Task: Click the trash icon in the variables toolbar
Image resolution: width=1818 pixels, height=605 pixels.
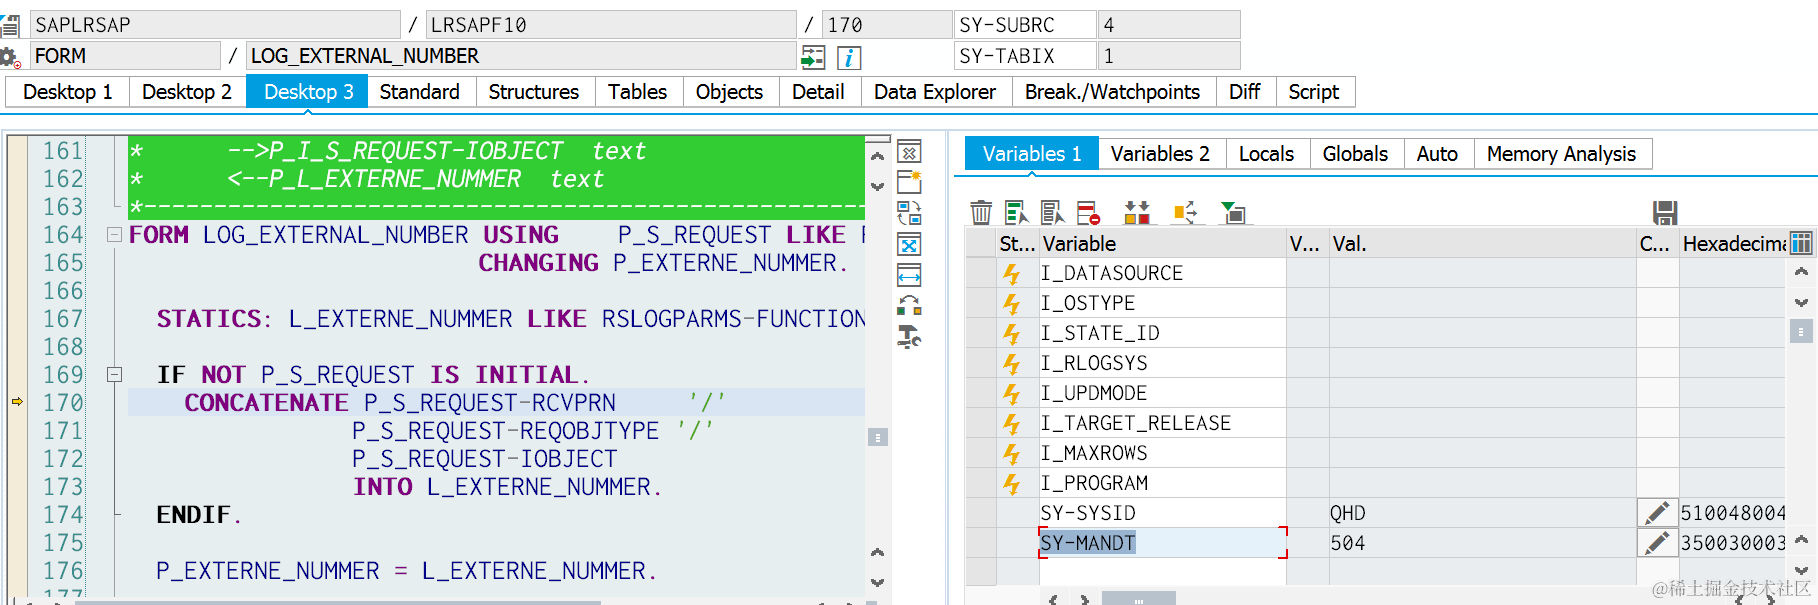Action: [x=981, y=212]
